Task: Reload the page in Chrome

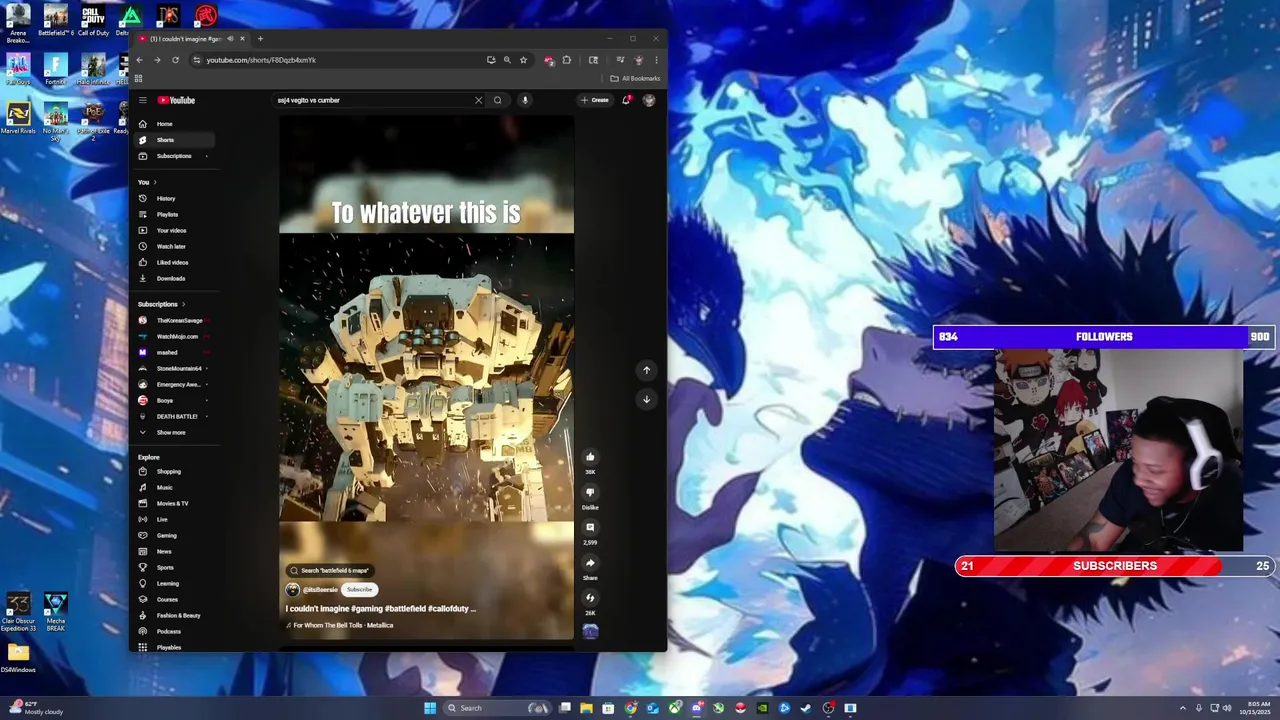Action: (x=175, y=60)
